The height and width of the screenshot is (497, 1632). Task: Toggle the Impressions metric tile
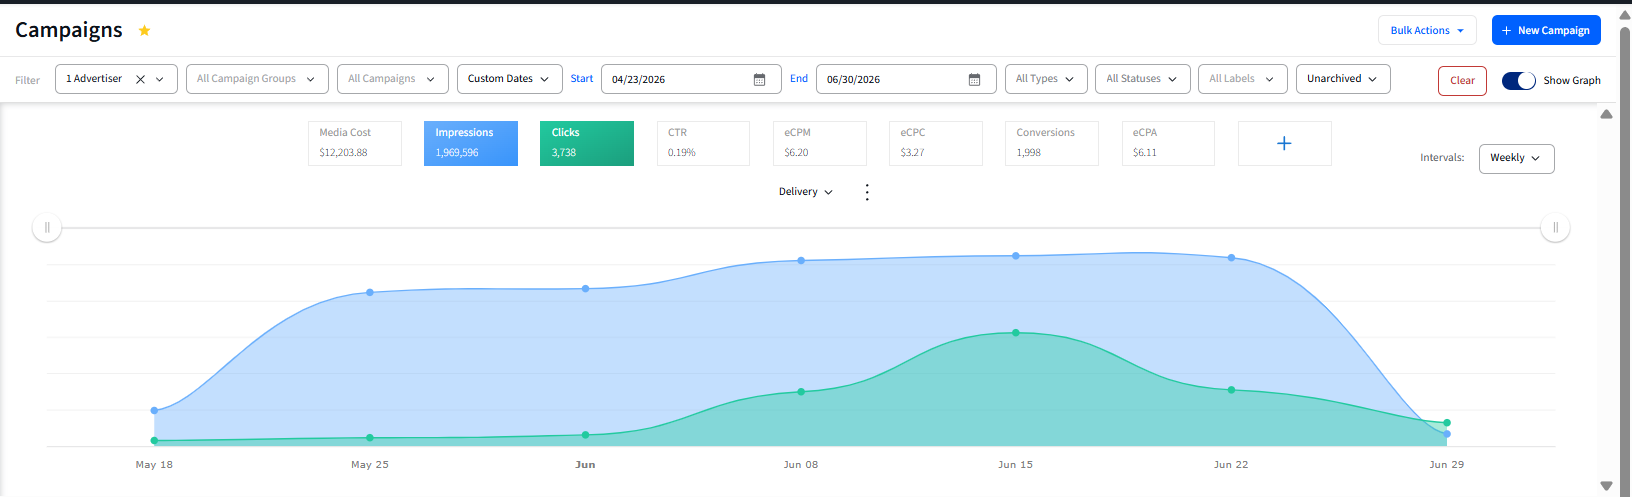[x=471, y=143]
